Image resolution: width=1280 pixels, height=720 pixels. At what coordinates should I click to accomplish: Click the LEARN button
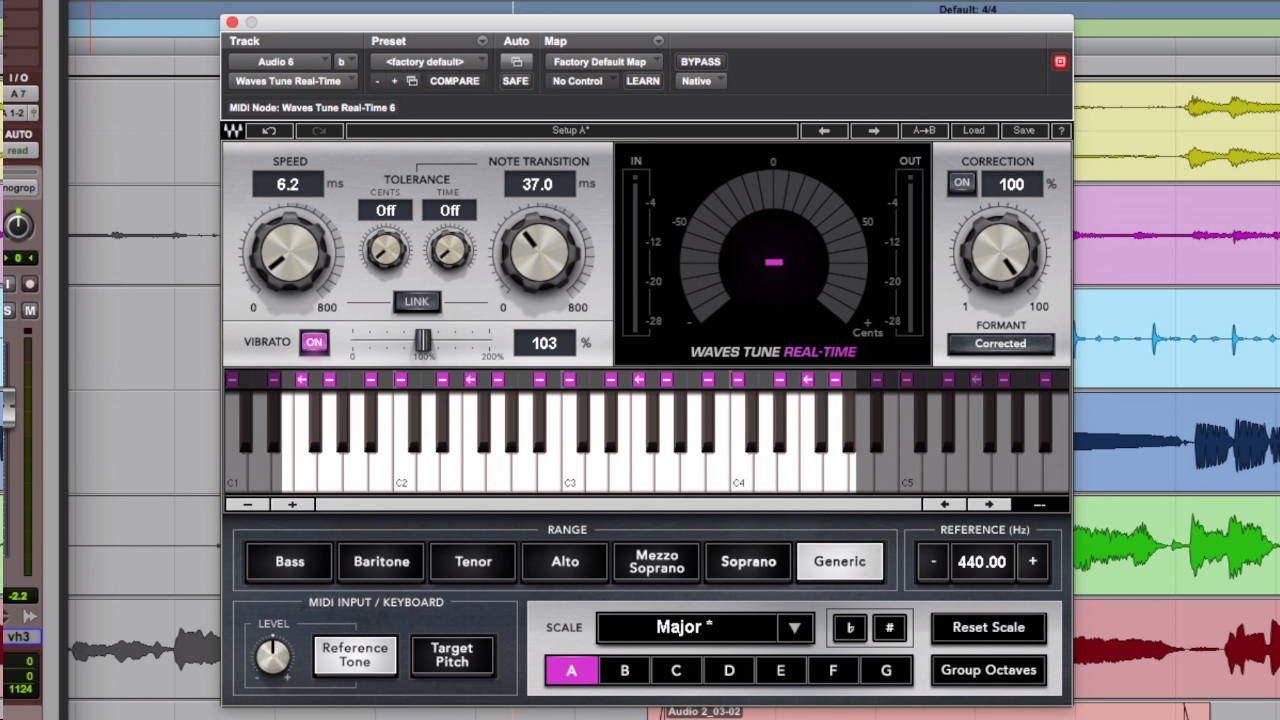pos(642,81)
